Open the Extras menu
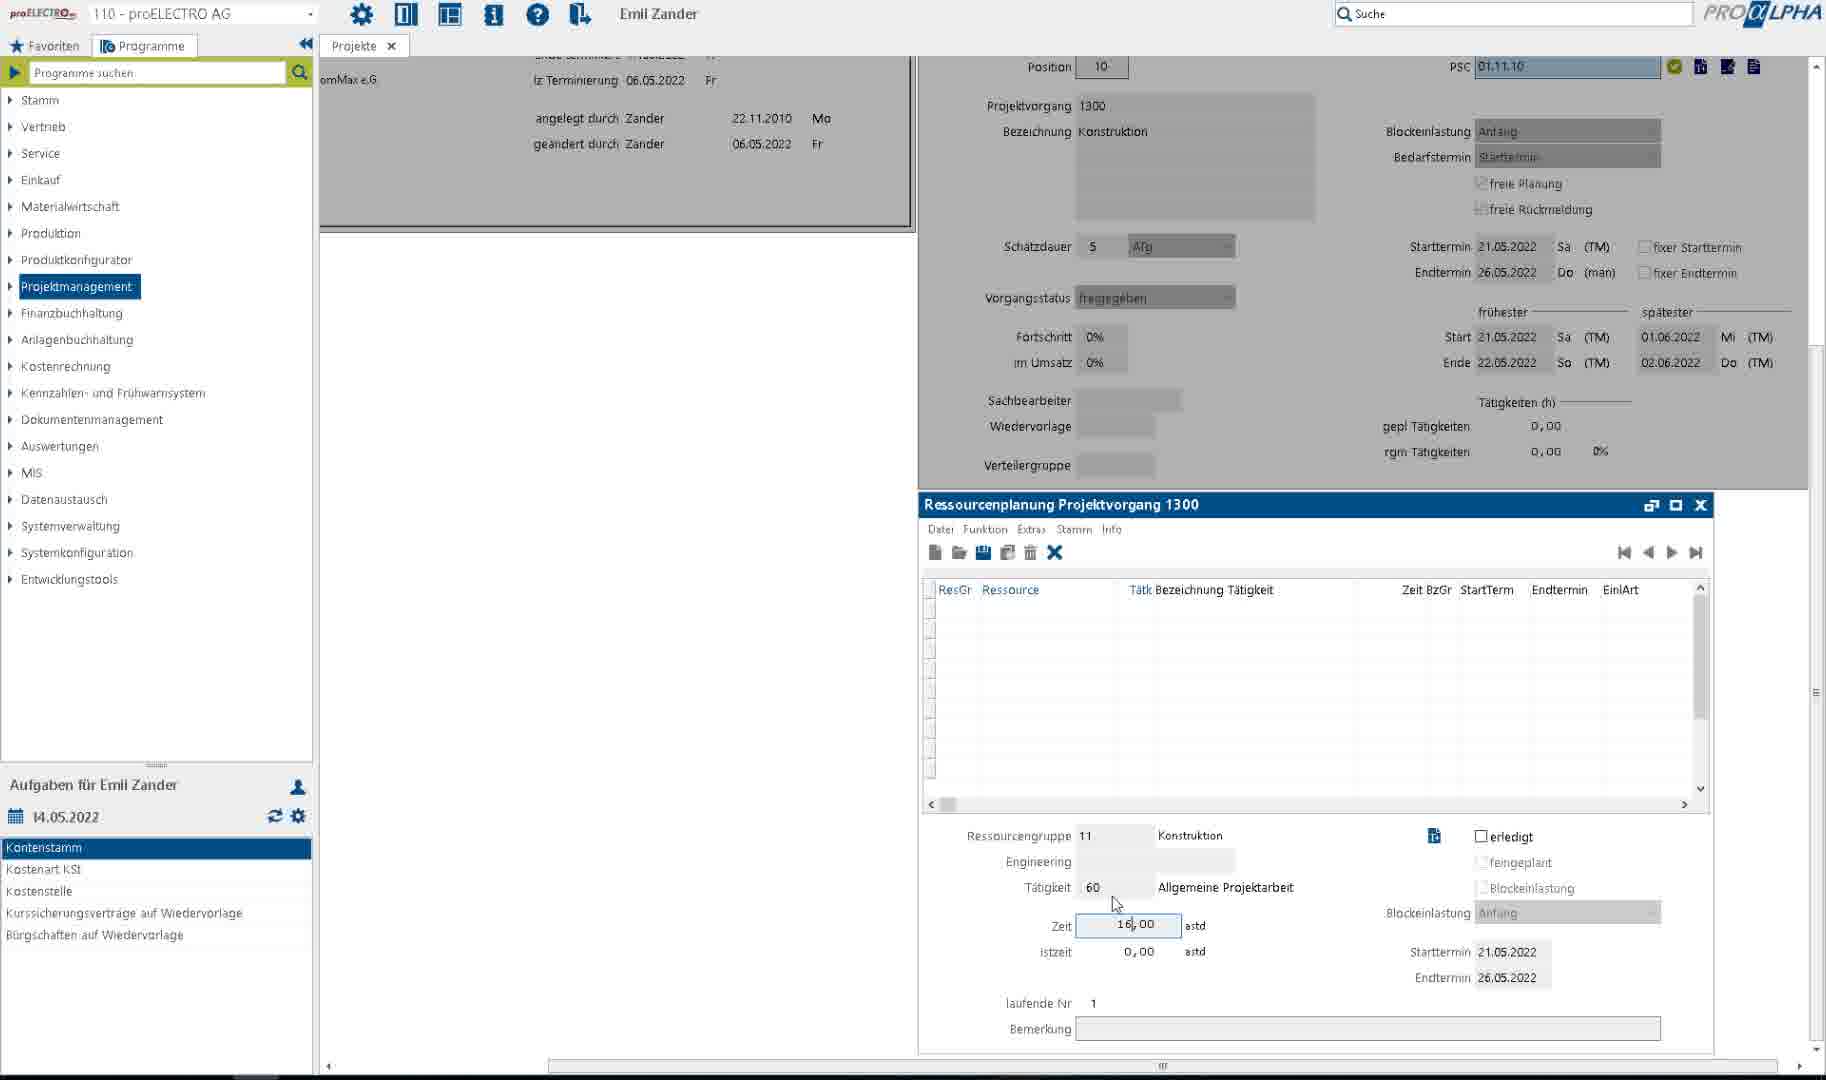This screenshot has width=1826, height=1080. pyautogui.click(x=1031, y=529)
